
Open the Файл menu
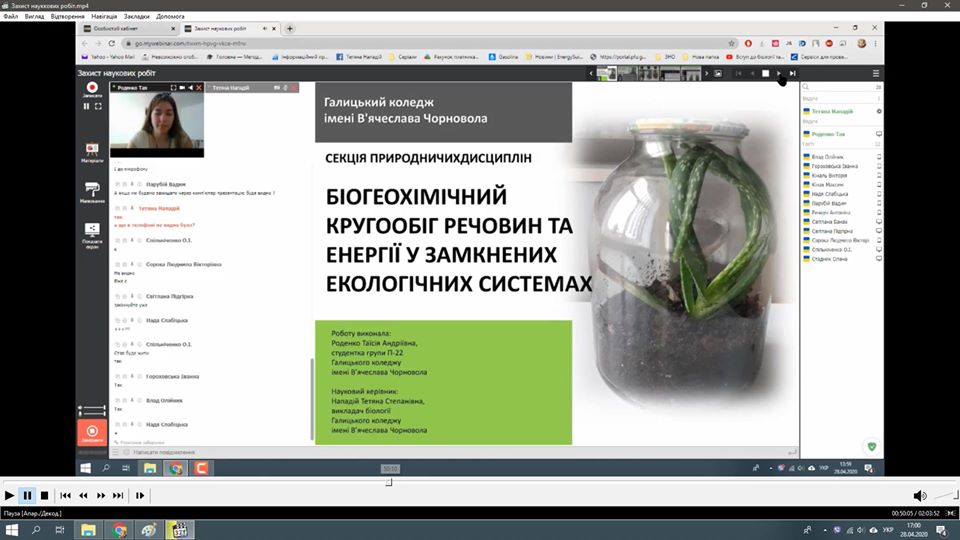(10, 17)
